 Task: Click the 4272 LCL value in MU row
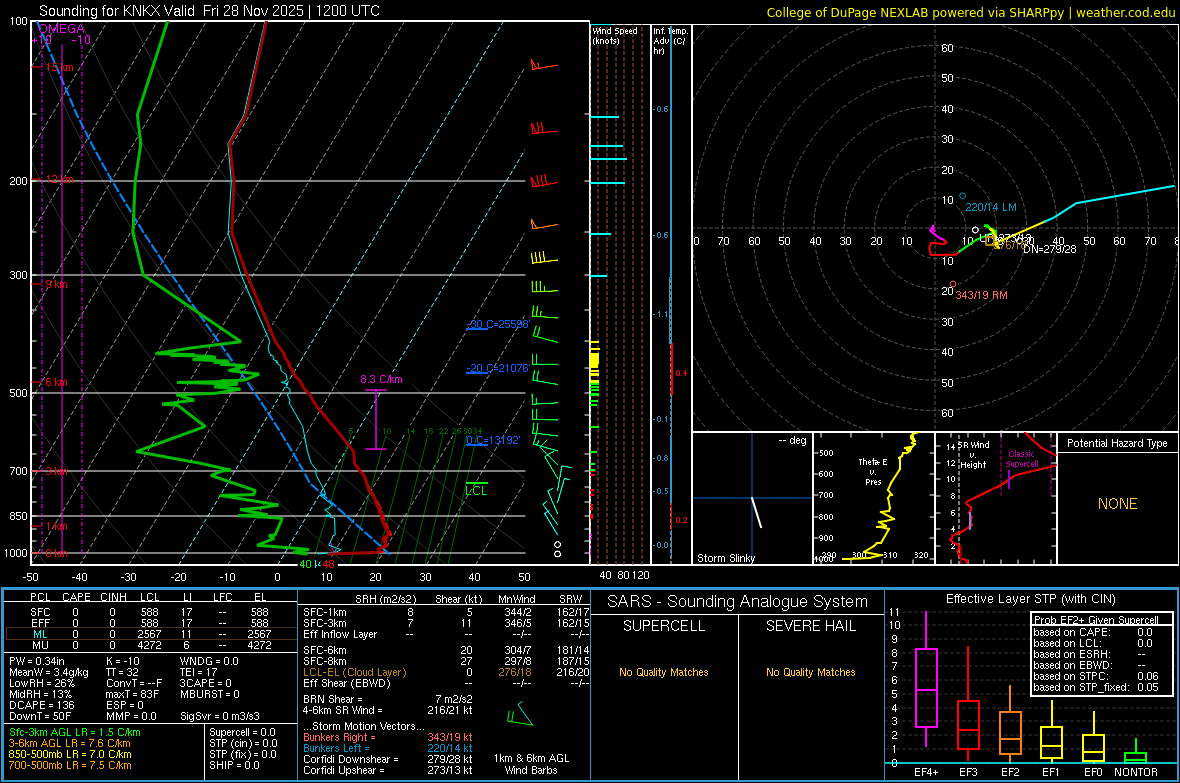click(149, 644)
